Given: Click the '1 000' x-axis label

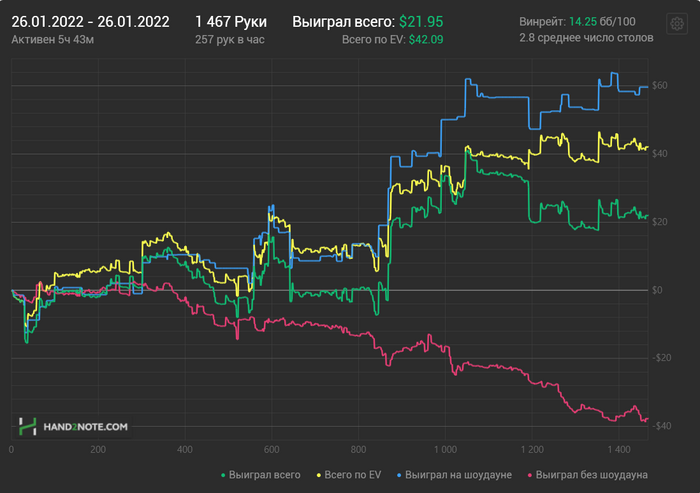Looking at the screenshot, I should (445, 449).
